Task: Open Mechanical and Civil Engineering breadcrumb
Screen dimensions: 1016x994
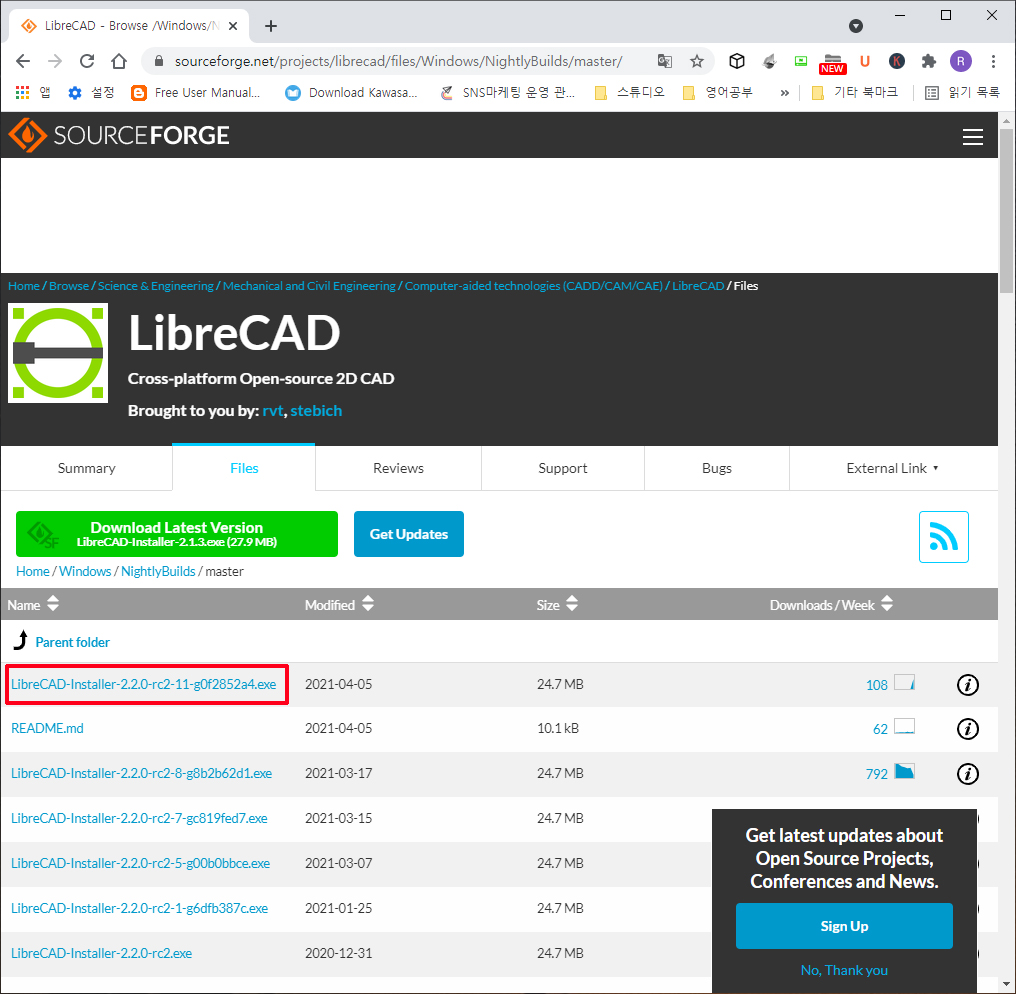Action: (x=309, y=286)
